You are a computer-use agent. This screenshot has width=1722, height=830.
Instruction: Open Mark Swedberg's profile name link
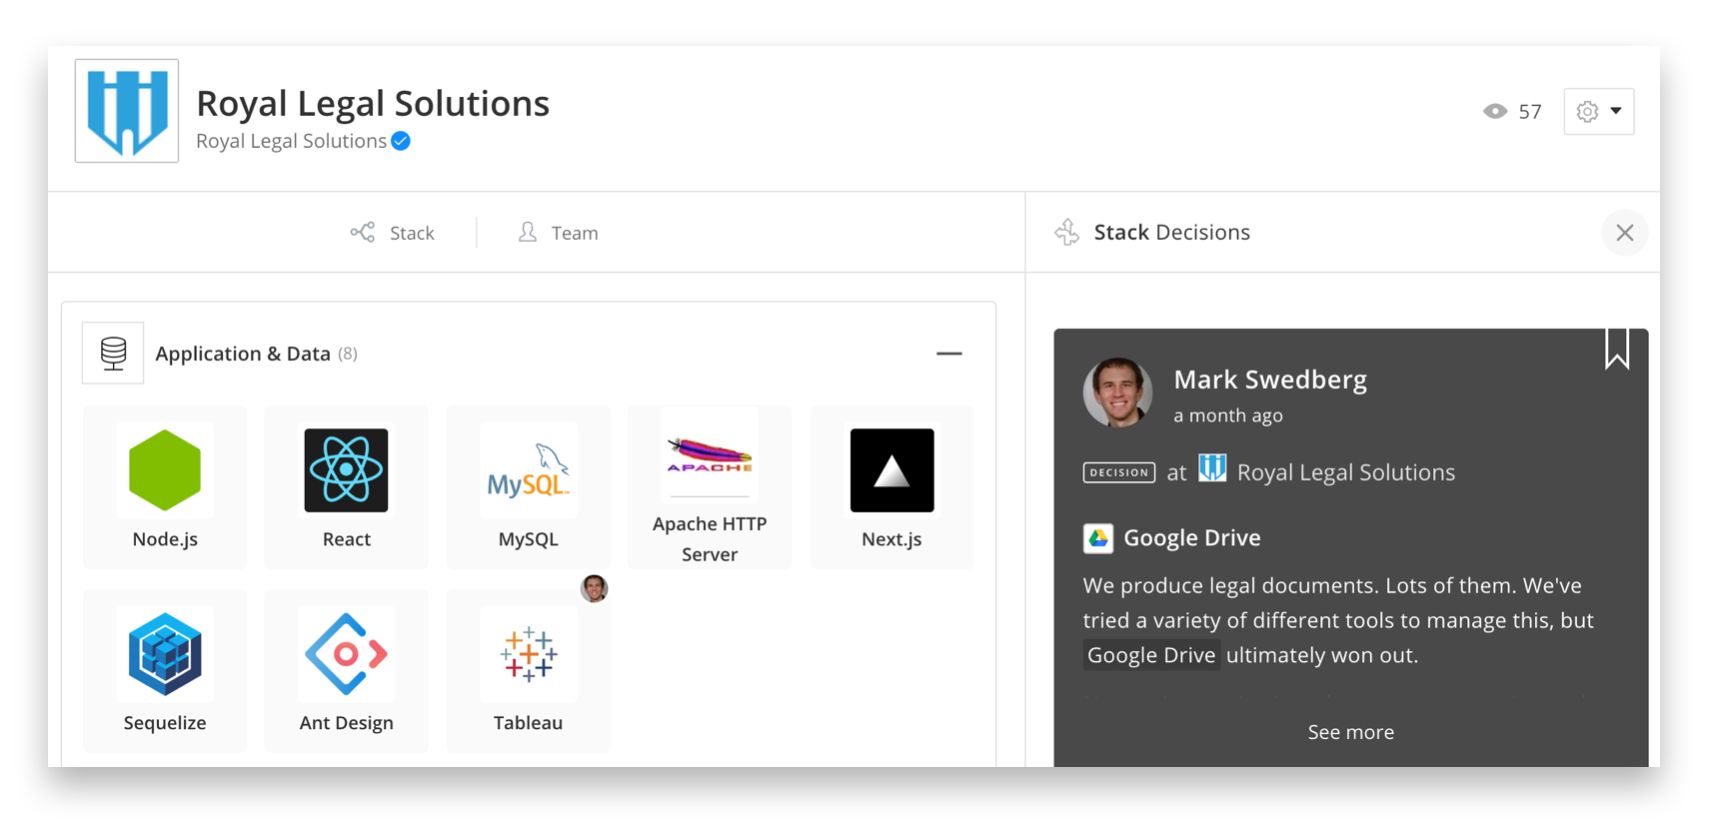[1270, 380]
